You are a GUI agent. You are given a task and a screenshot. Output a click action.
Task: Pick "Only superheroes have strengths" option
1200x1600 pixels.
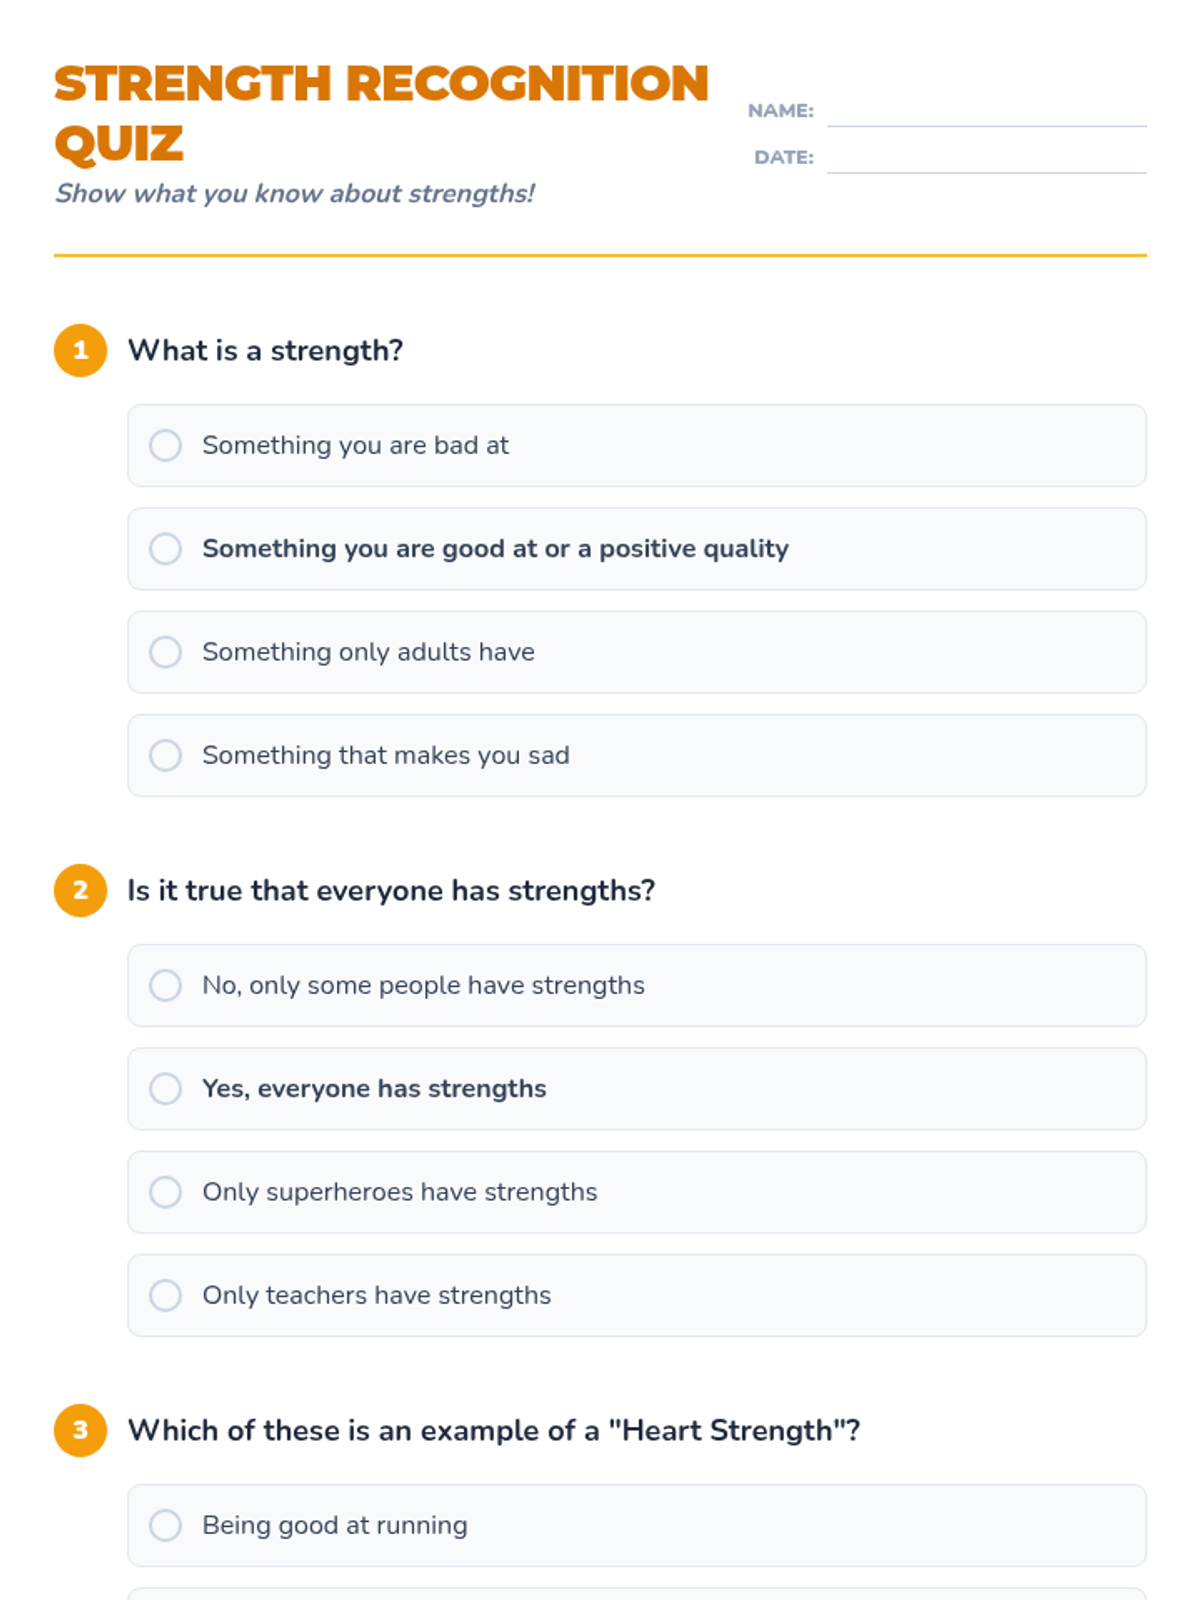[165, 1192]
